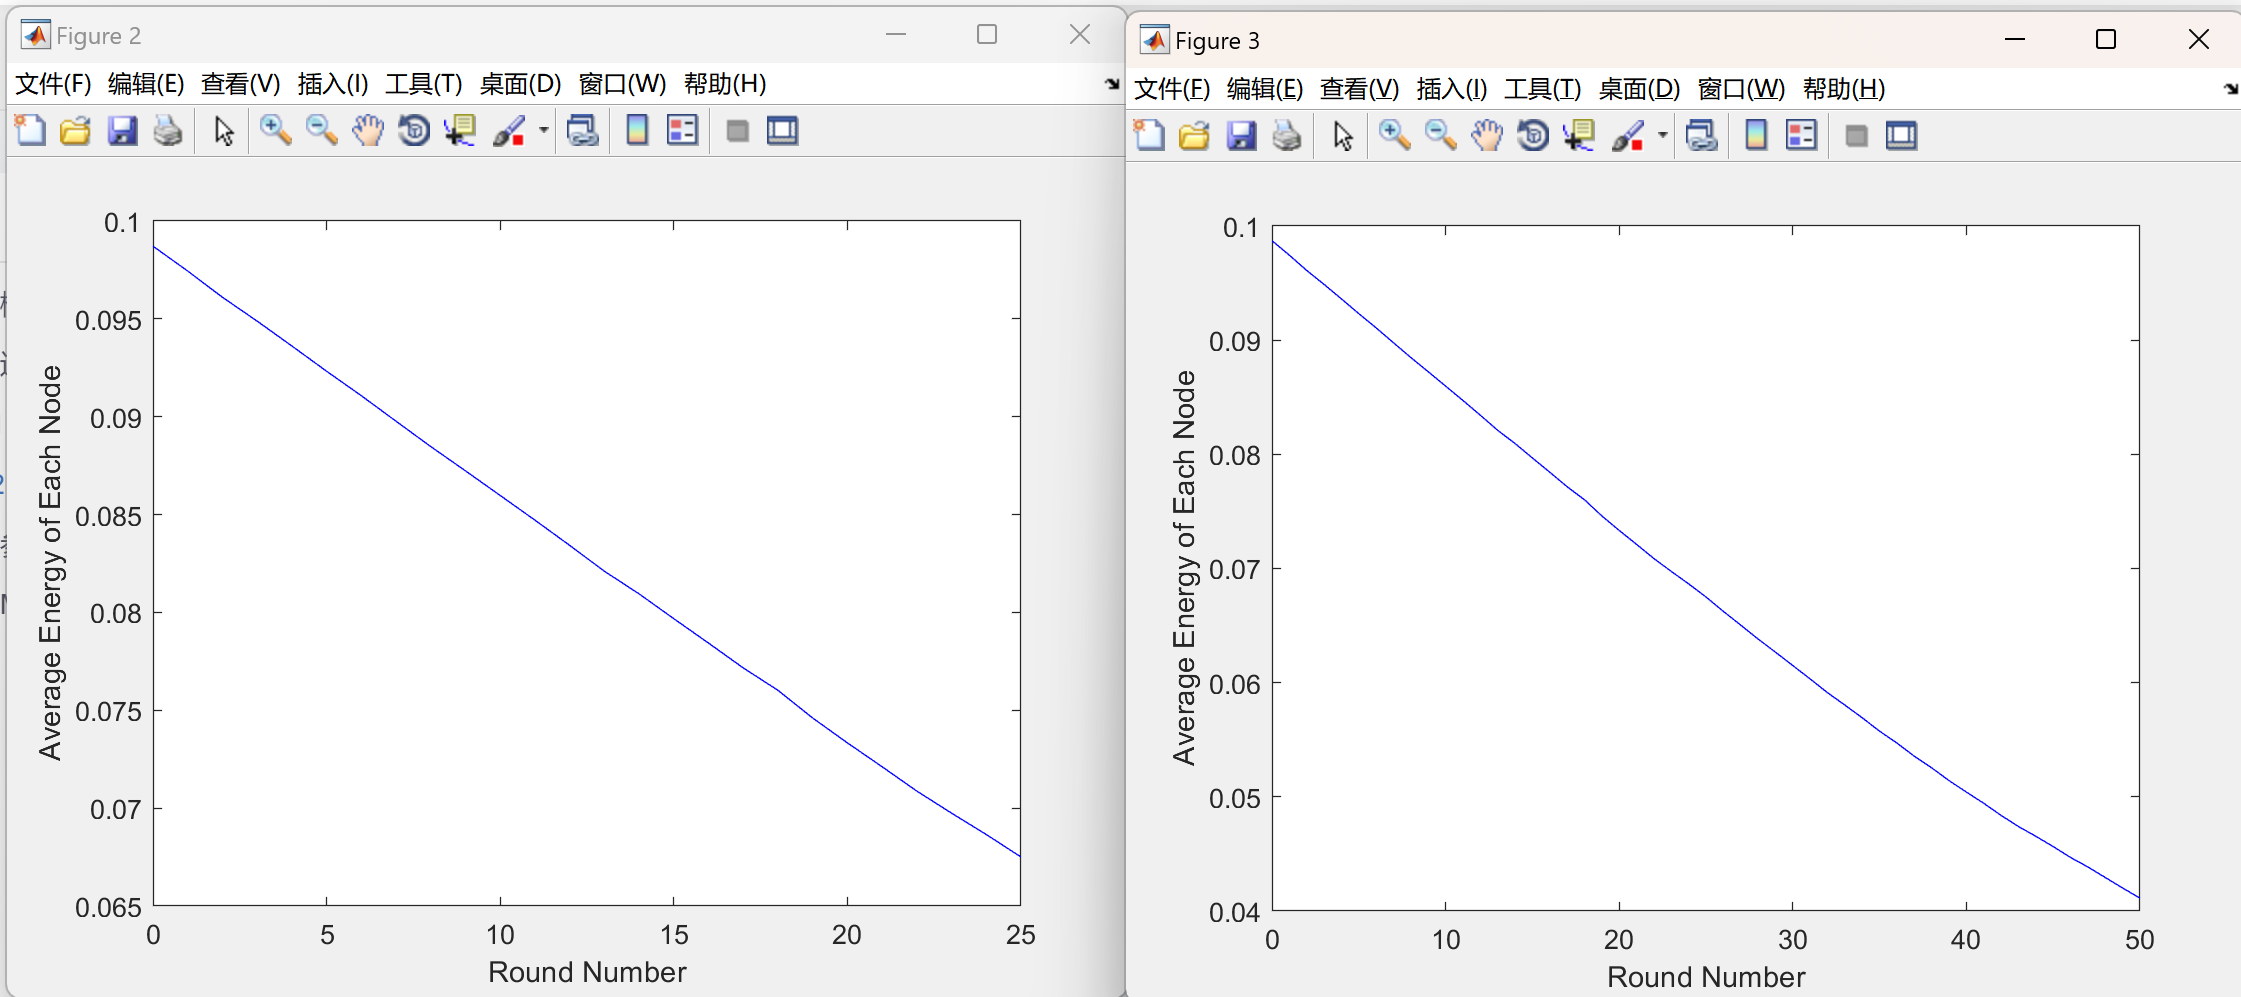Click dock arrow in Figure 2 menu bar
The height and width of the screenshot is (997, 2241).
(x=1112, y=84)
